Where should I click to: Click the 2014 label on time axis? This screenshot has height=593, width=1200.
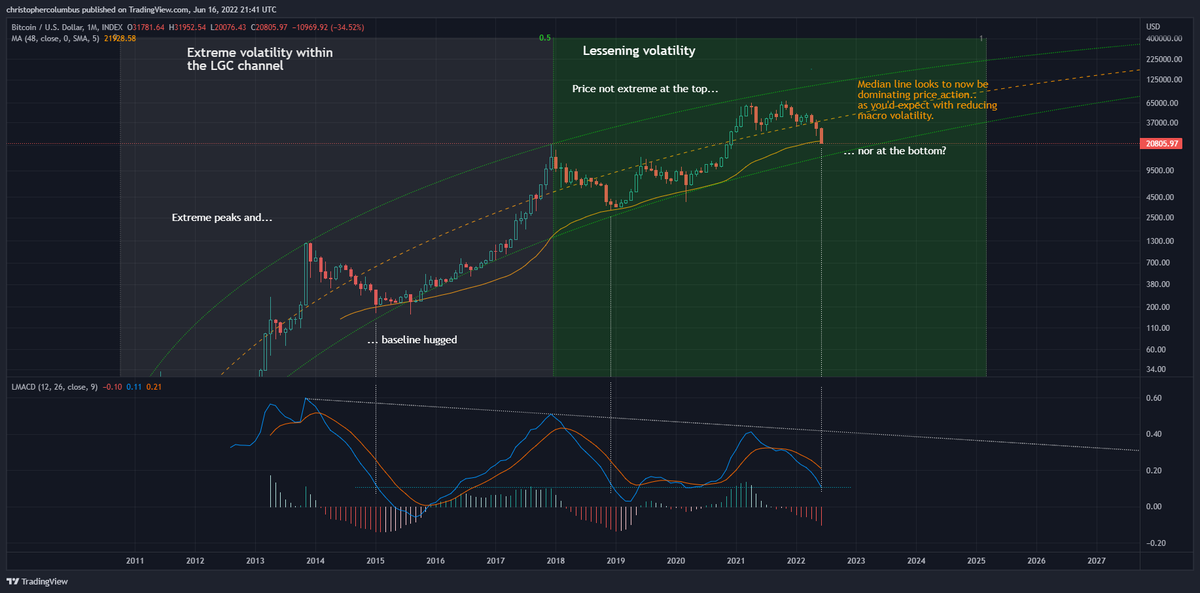[315, 561]
